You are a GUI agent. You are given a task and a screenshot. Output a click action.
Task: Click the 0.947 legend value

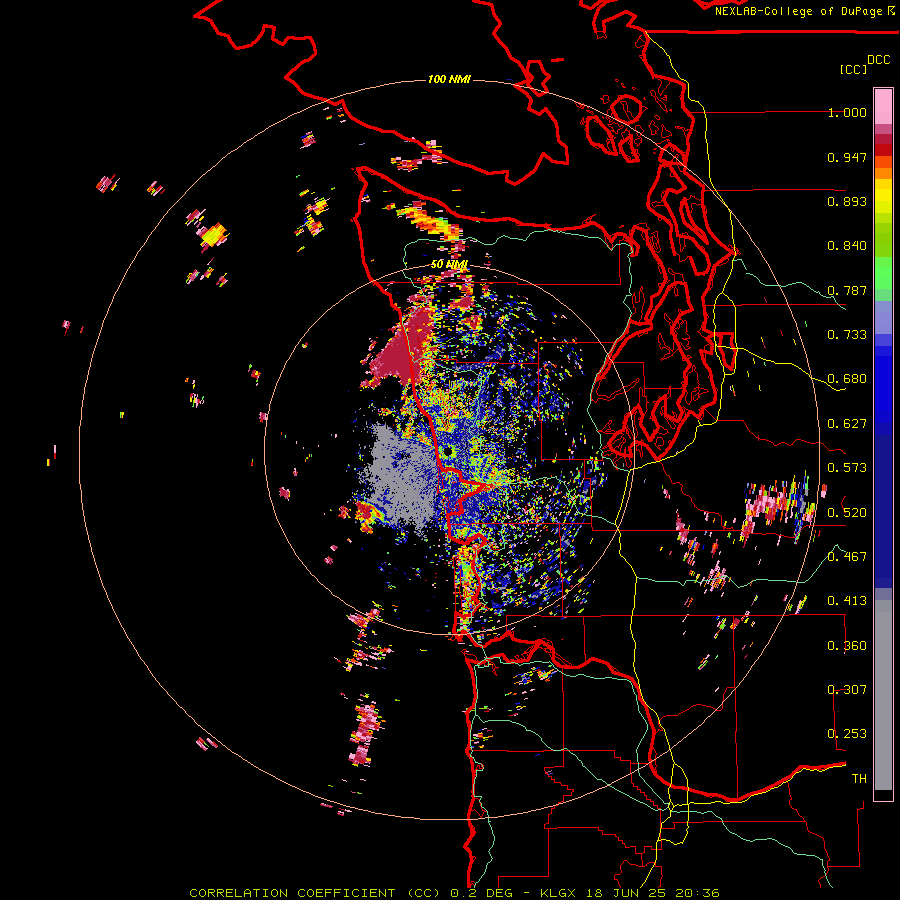[847, 157]
